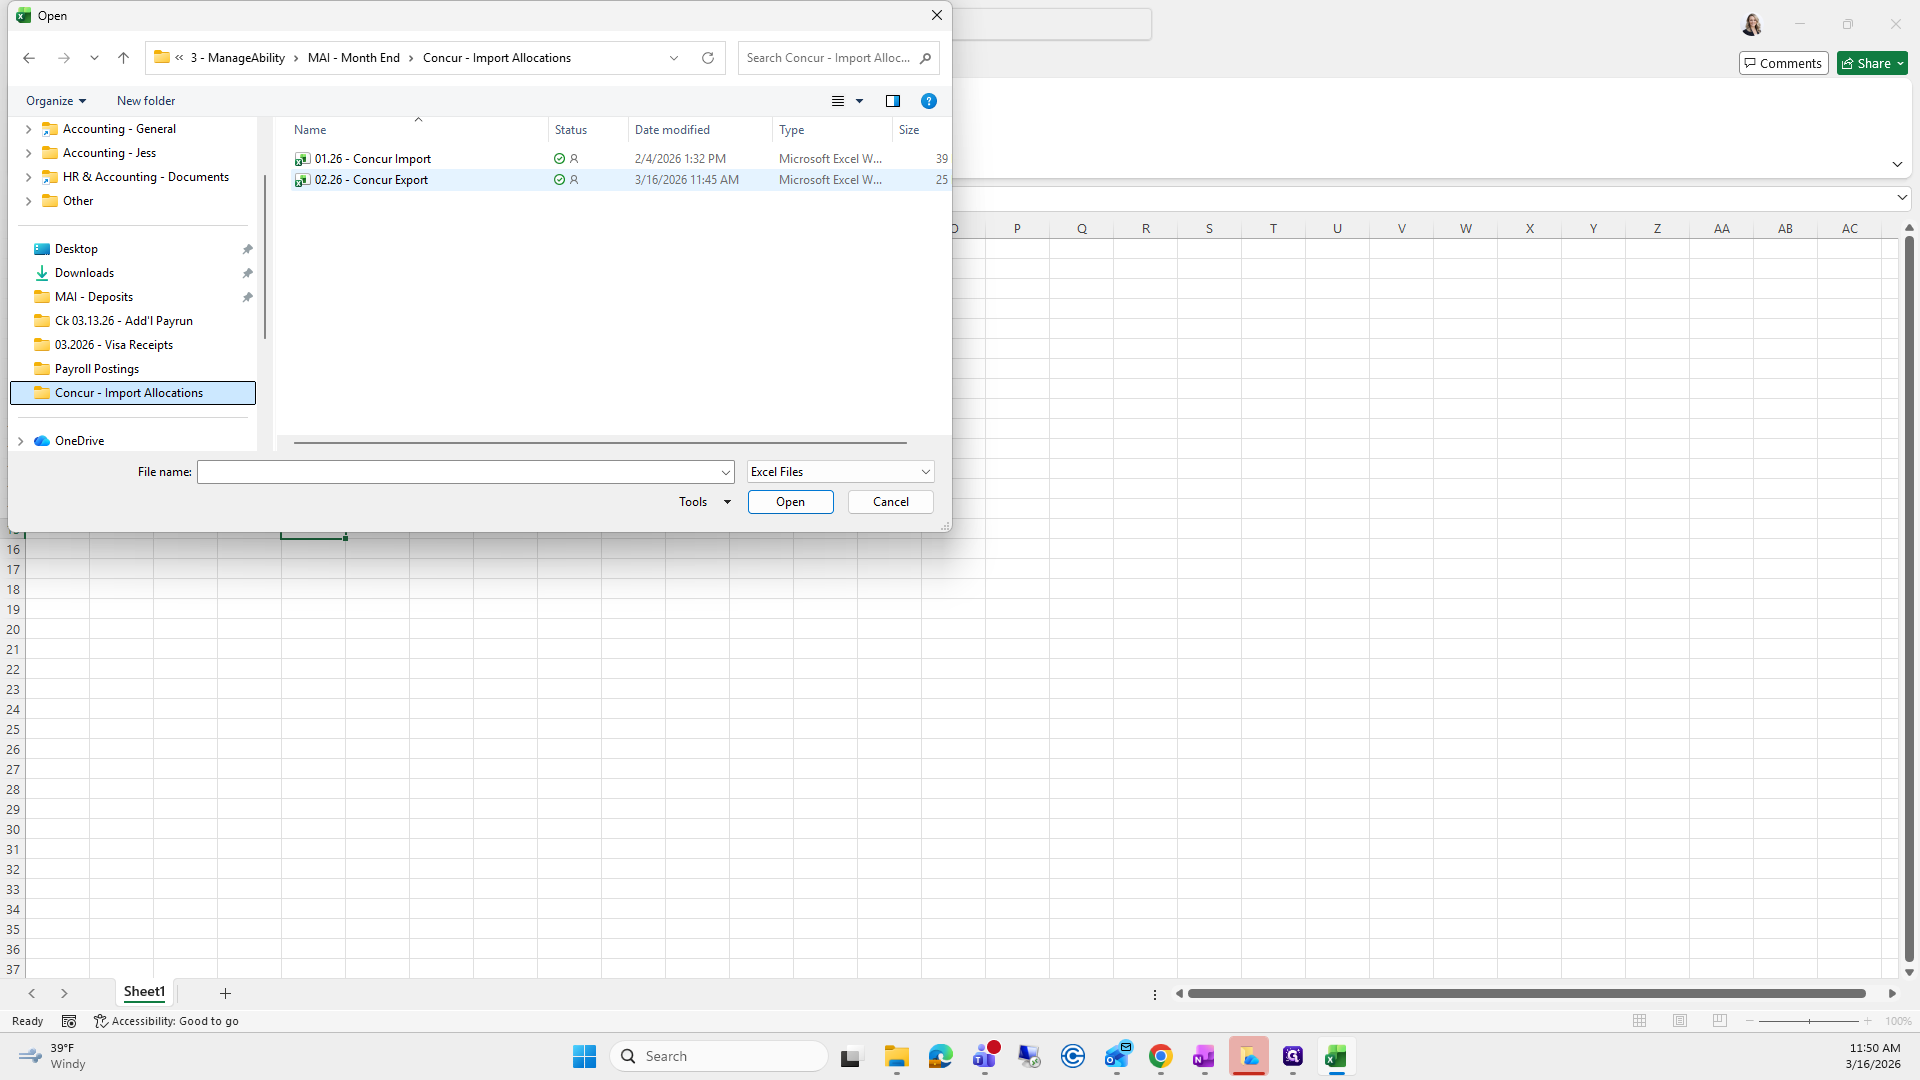
Task: Click the Open button
Action: pos(790,502)
